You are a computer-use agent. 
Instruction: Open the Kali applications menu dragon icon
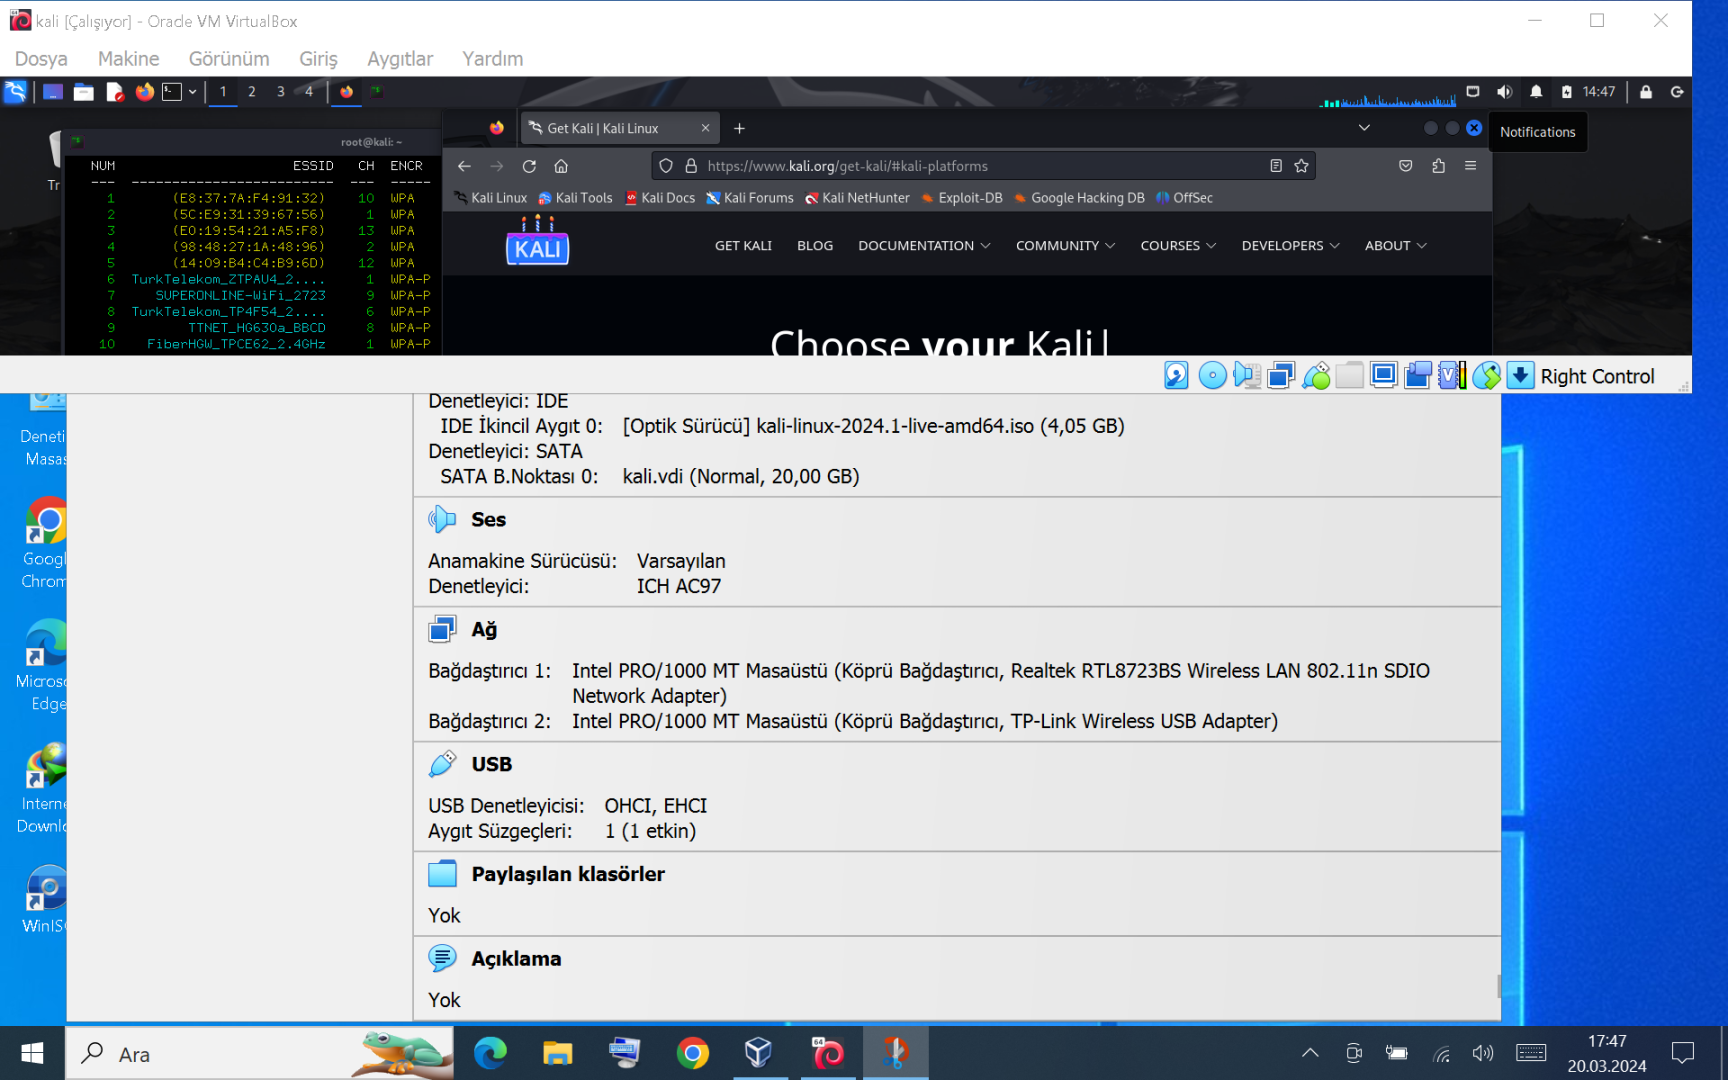coord(15,92)
